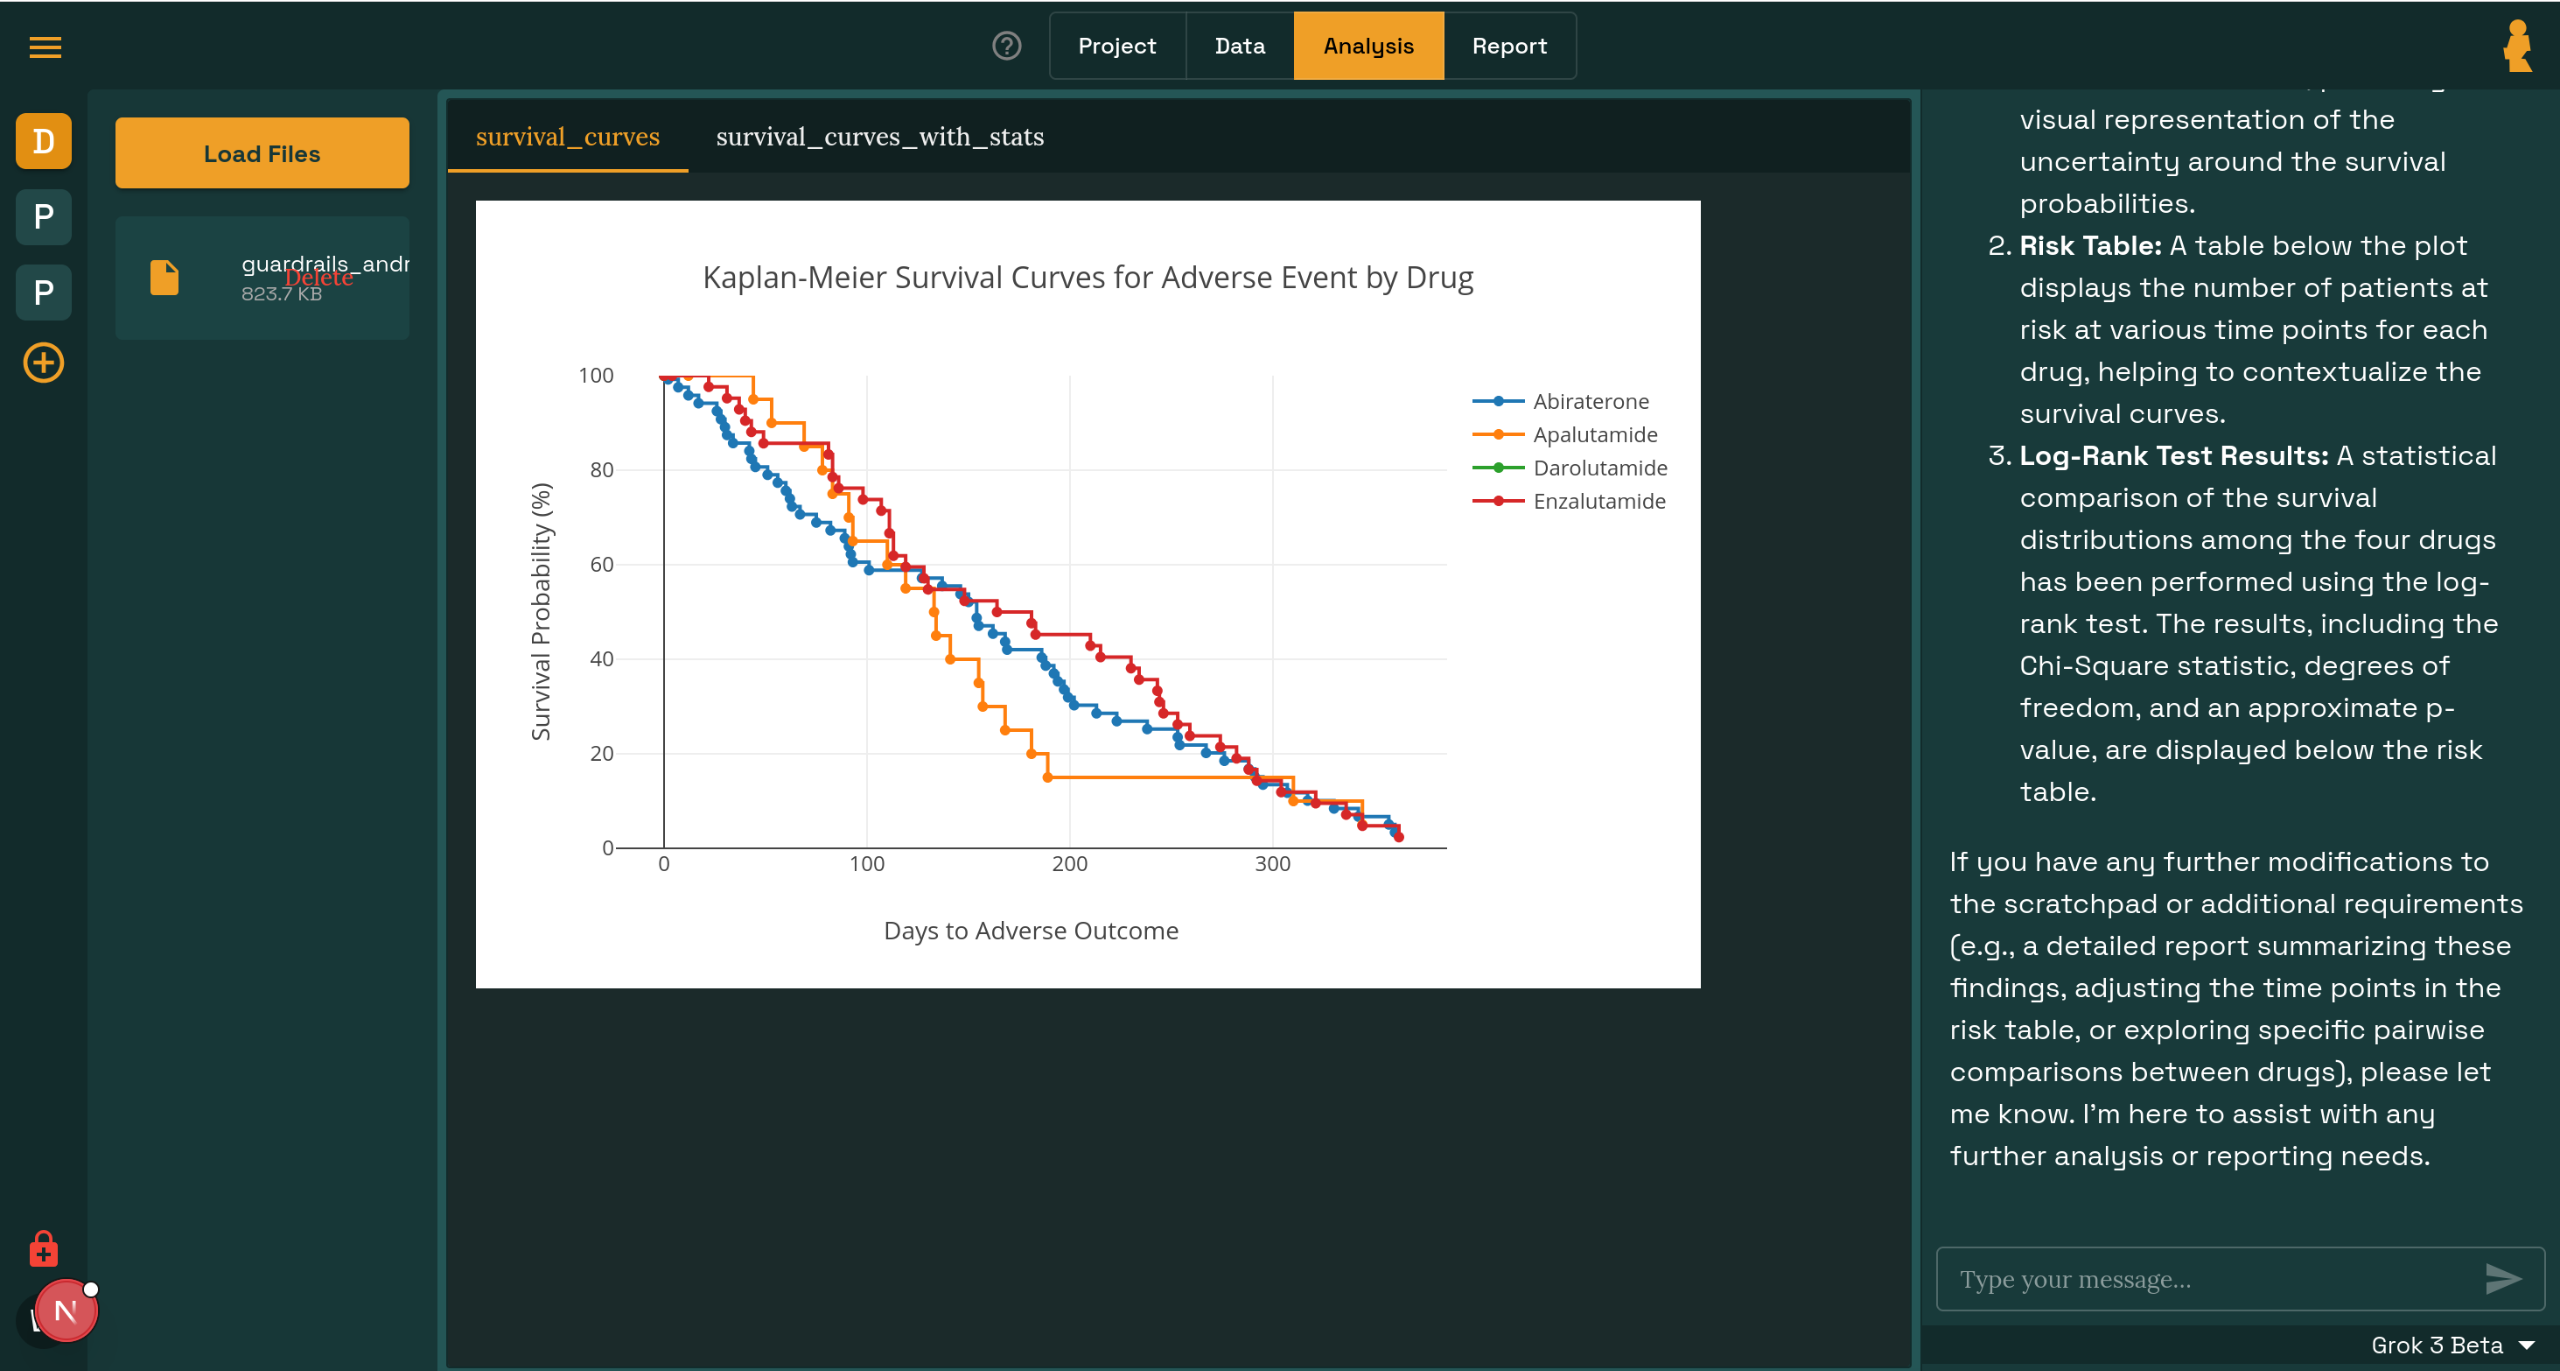Select the orange D sidebar icon
The image size is (2560, 1371).
click(43, 141)
